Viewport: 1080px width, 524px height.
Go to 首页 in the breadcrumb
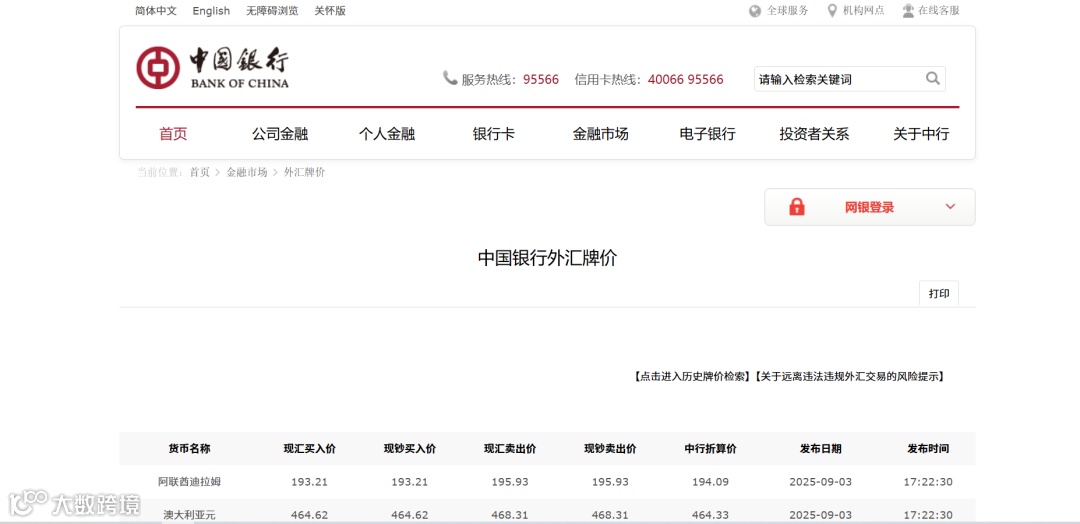tap(200, 172)
